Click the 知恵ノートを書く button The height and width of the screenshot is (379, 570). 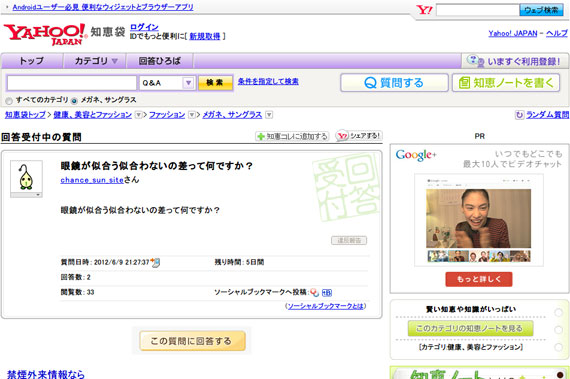[506, 83]
